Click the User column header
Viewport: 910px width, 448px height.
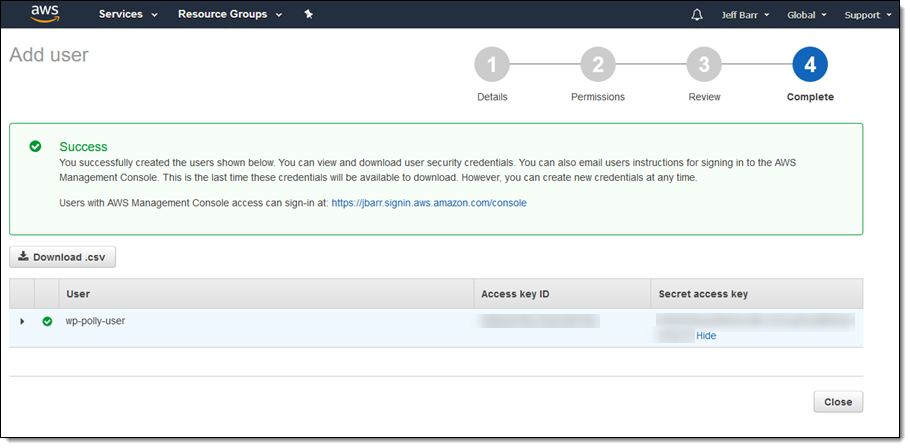[x=78, y=294]
